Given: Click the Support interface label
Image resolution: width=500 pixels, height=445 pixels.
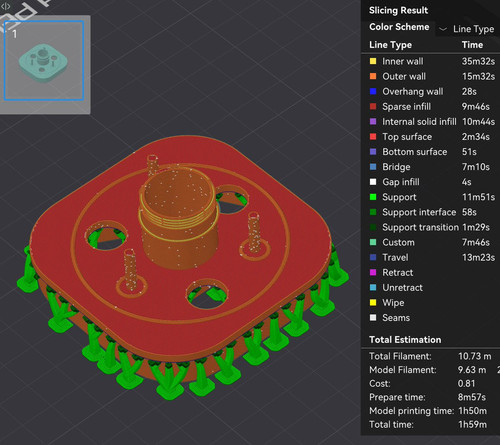Looking at the screenshot, I should click(419, 212).
